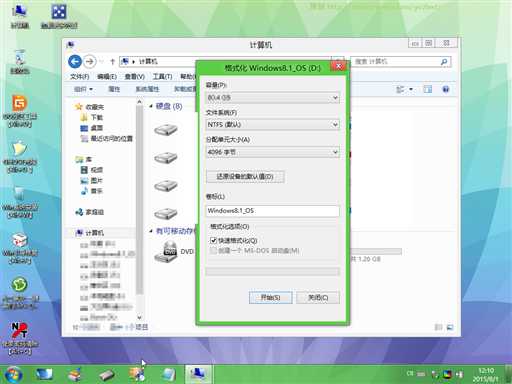Select Favorites in navigation pane
Viewport: 512px width, 384px height.
point(90,107)
